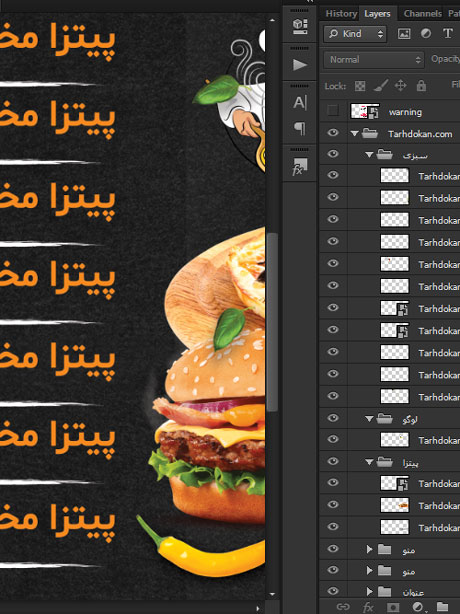Click the lock all padlock icon
This screenshot has height=614, width=460.
click(x=421, y=85)
